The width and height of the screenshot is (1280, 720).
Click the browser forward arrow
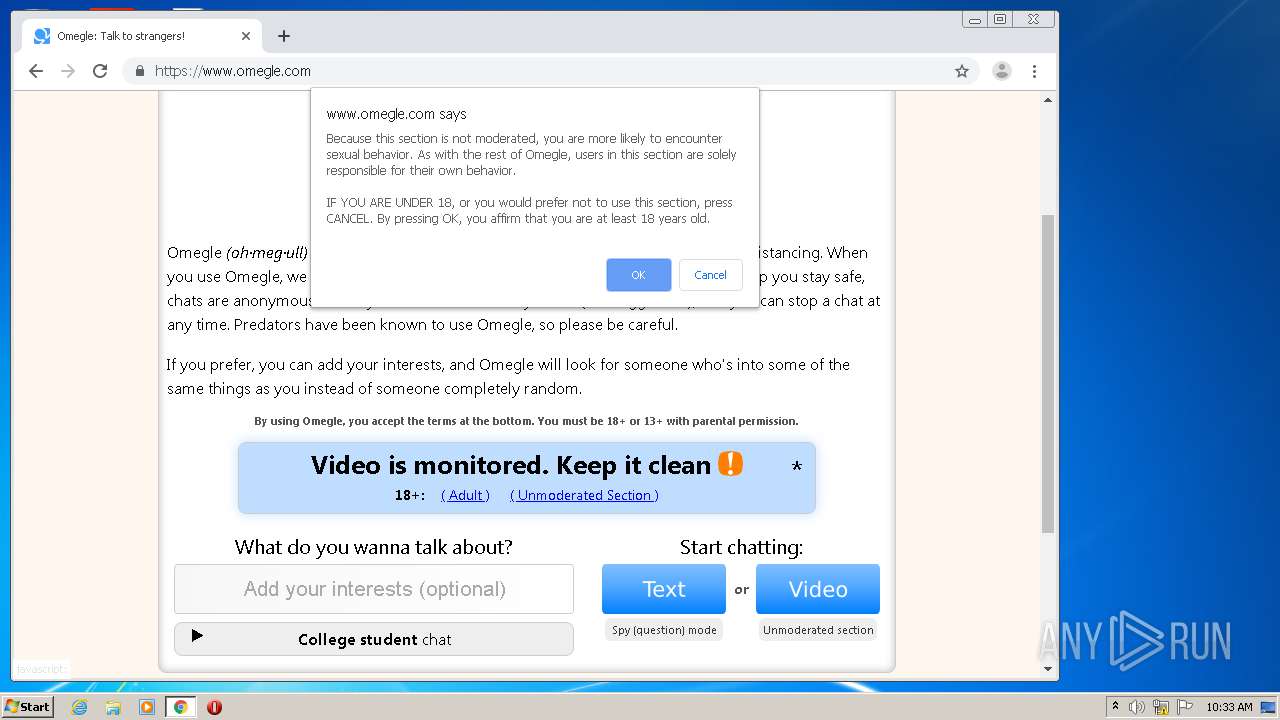68,71
